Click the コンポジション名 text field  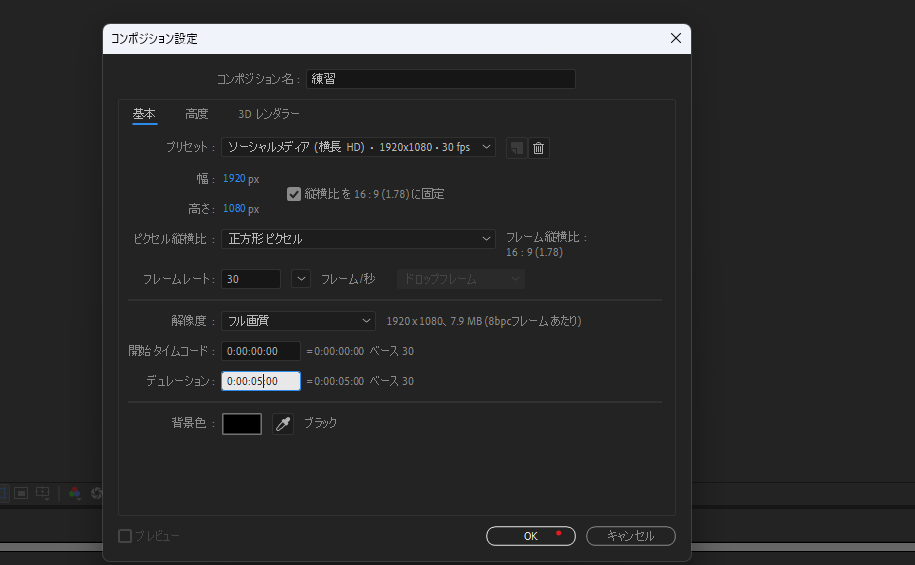tap(440, 79)
